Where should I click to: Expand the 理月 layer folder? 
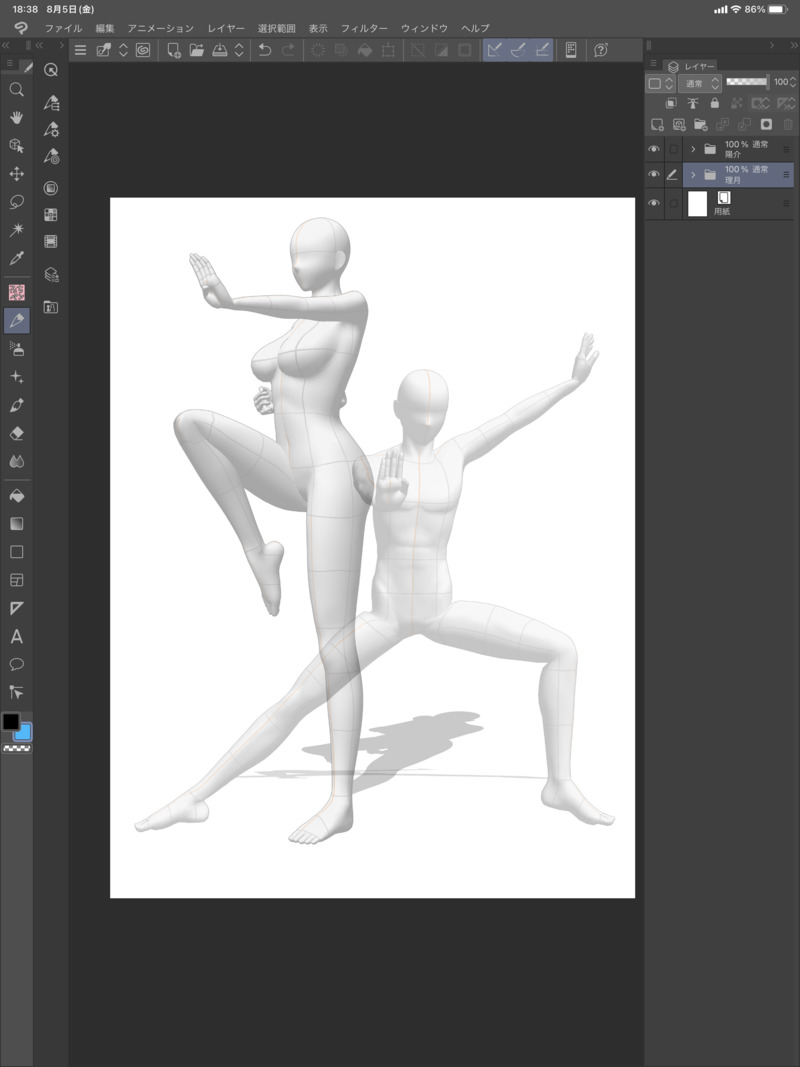coord(693,175)
